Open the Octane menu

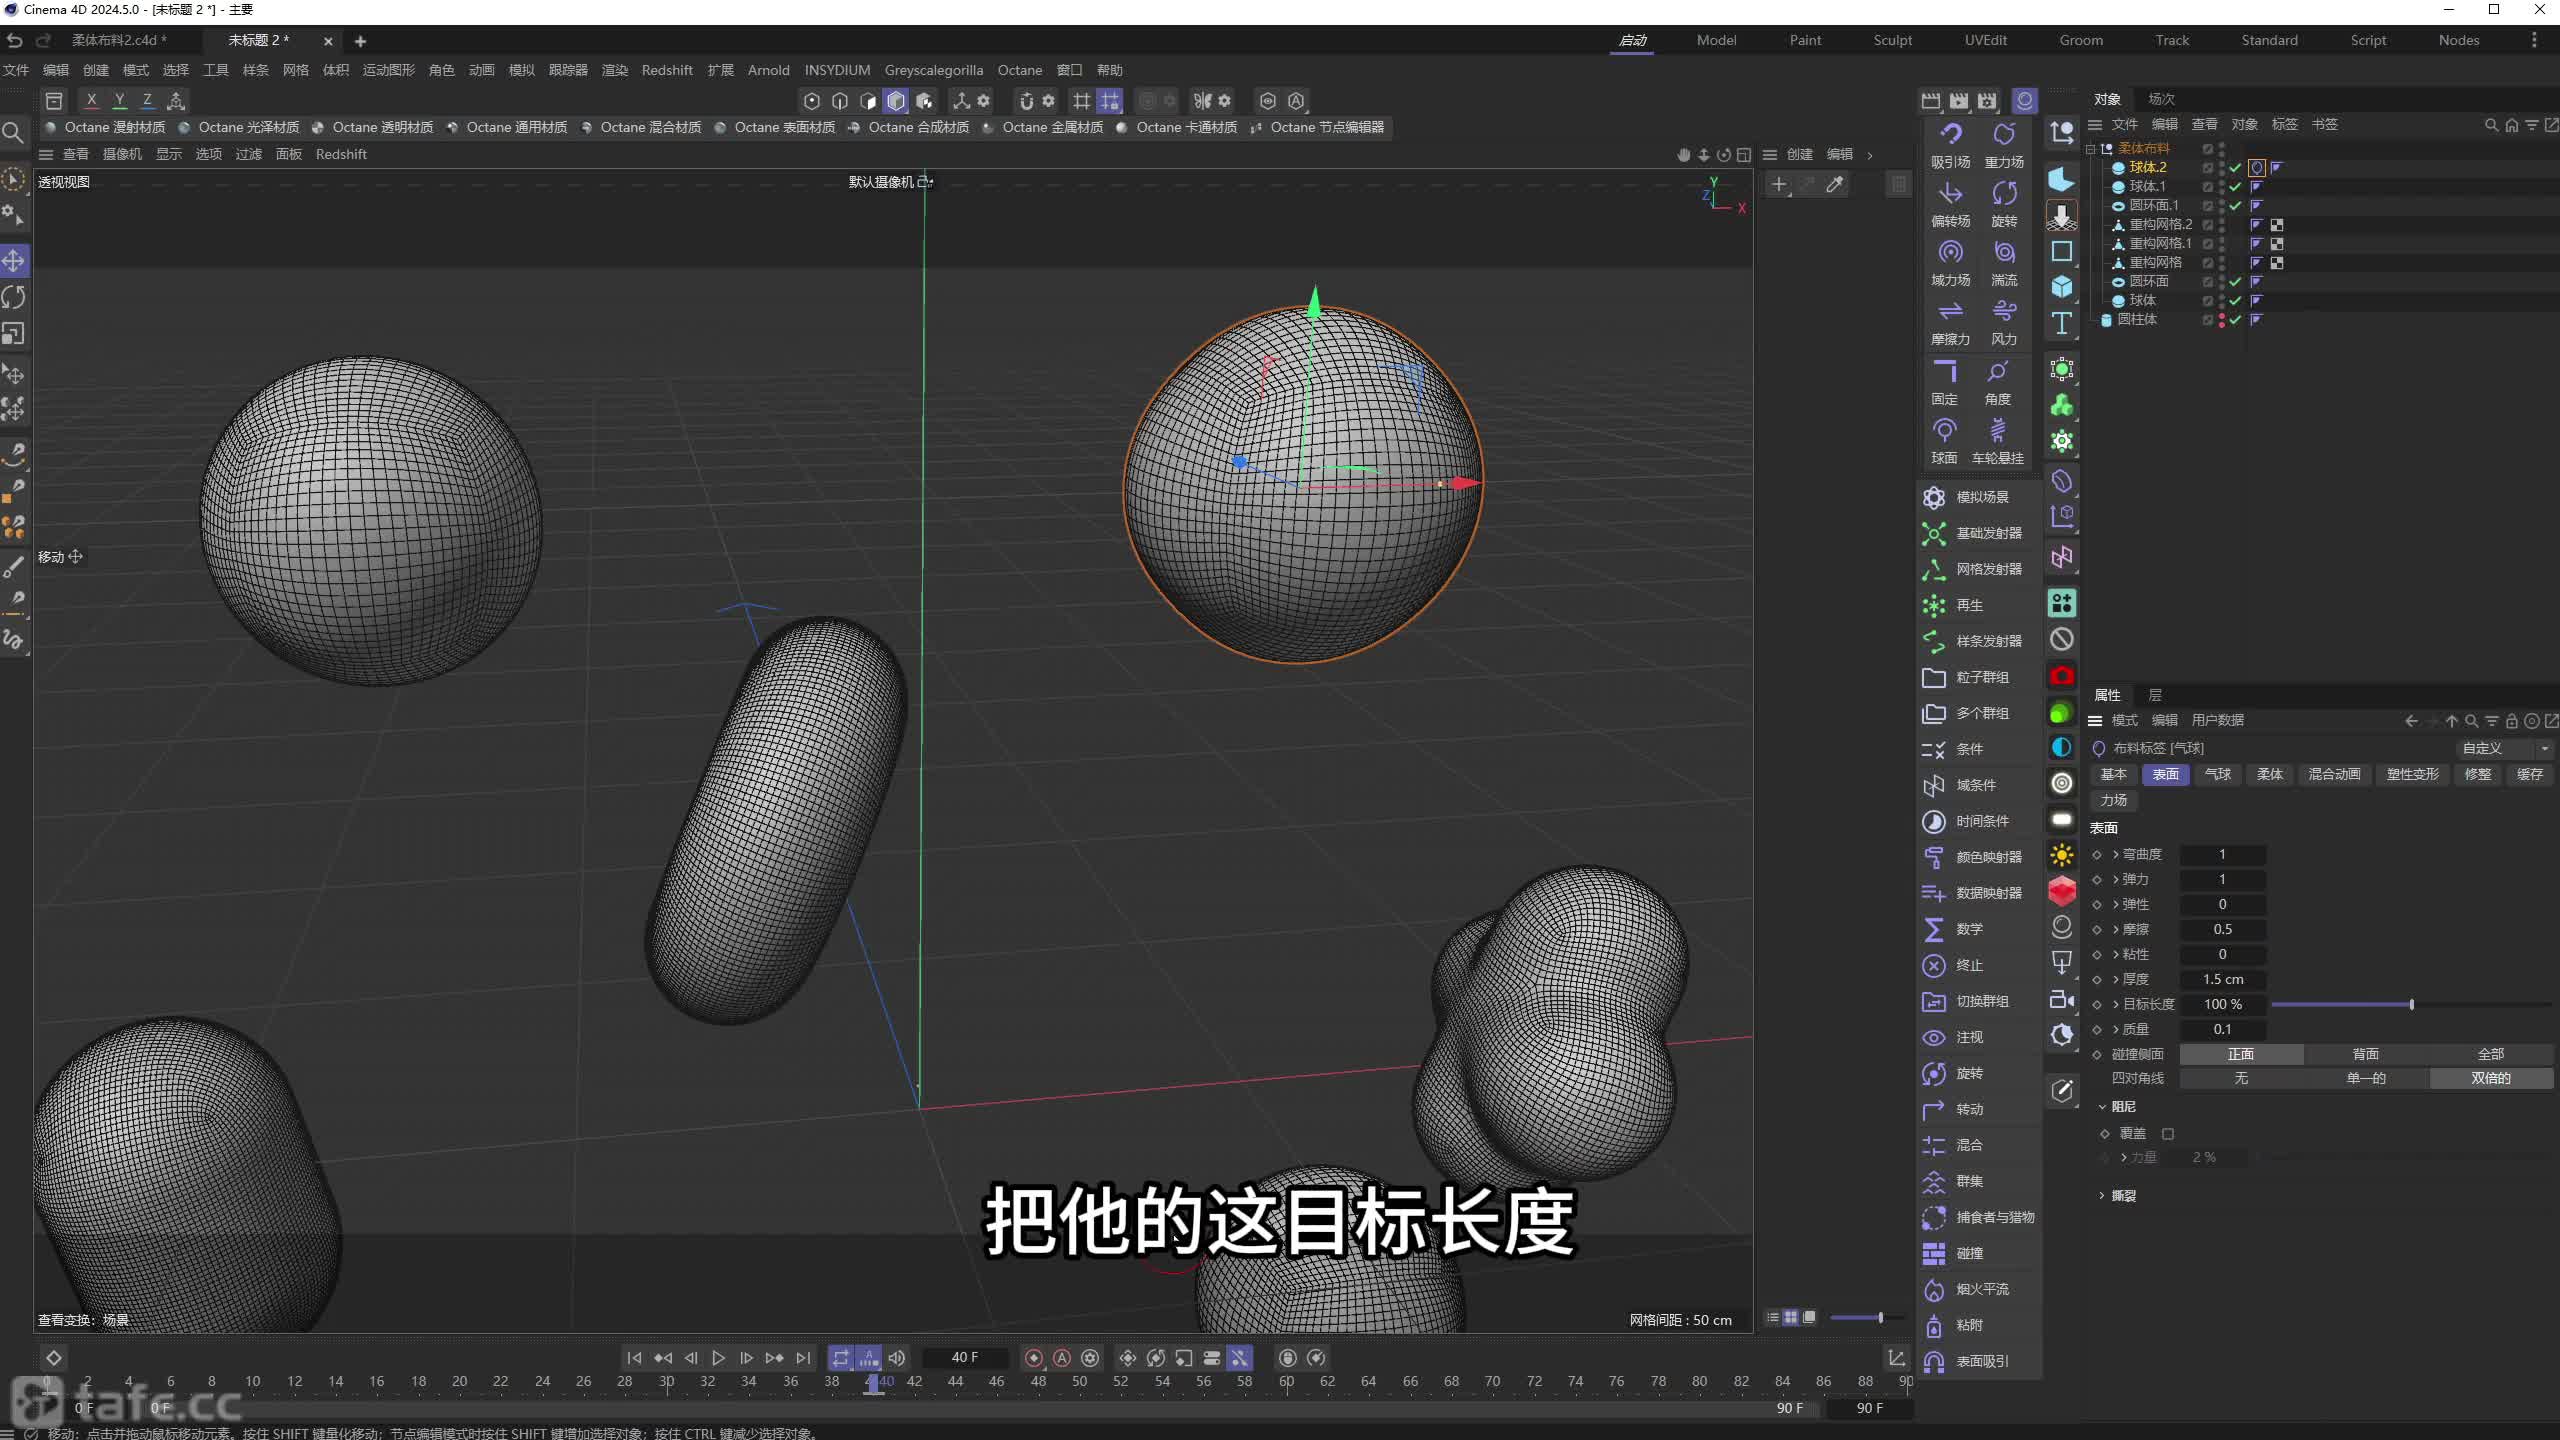[1019, 70]
